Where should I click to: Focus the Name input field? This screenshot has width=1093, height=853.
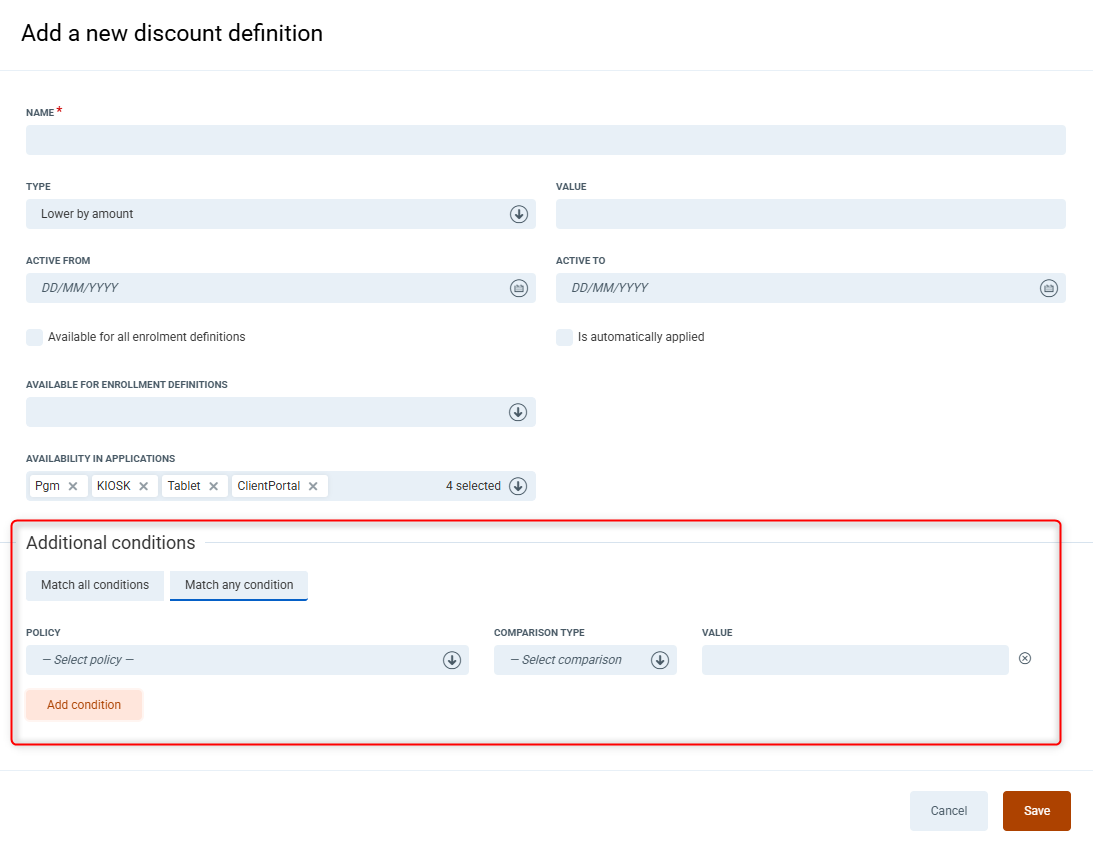pos(545,140)
